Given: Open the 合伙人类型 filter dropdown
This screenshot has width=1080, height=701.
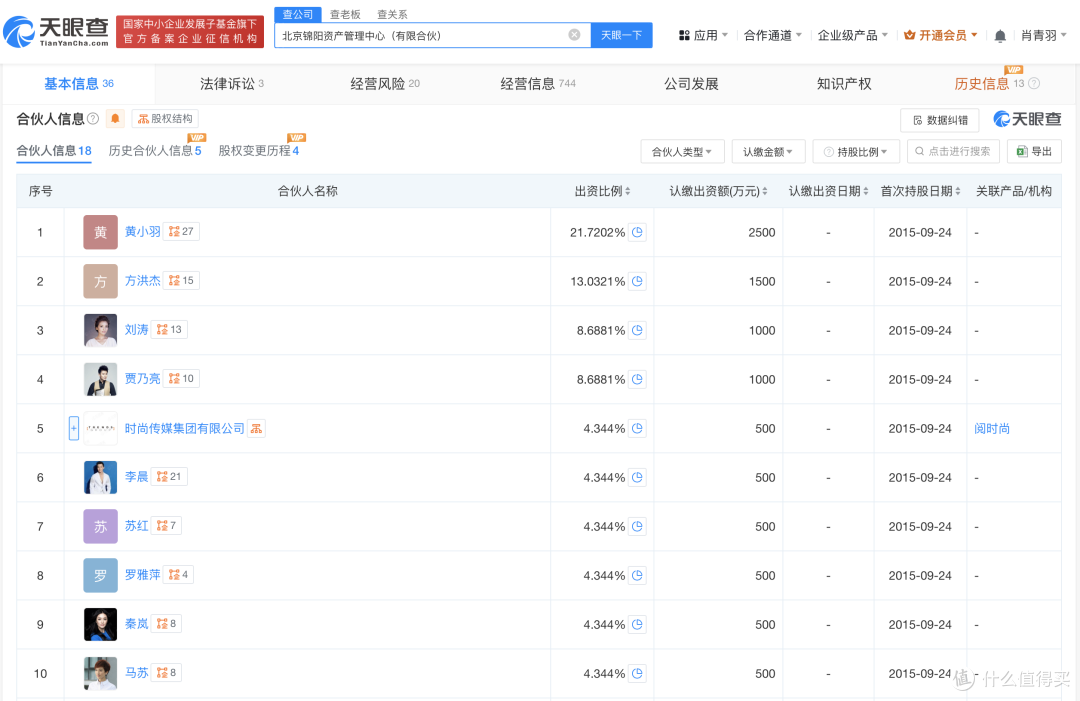Looking at the screenshot, I should [682, 151].
